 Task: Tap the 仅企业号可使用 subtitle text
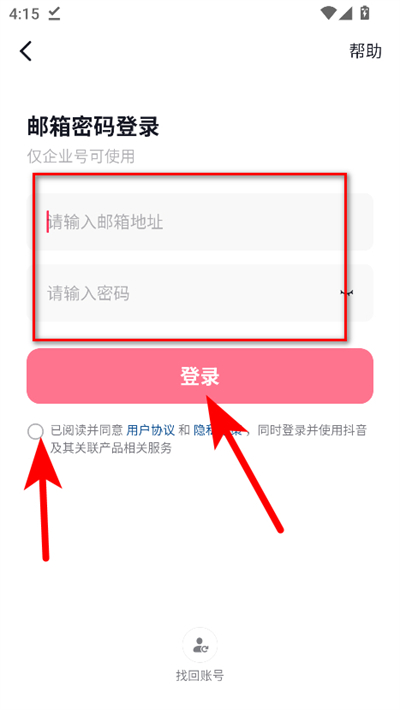[x=81, y=156]
